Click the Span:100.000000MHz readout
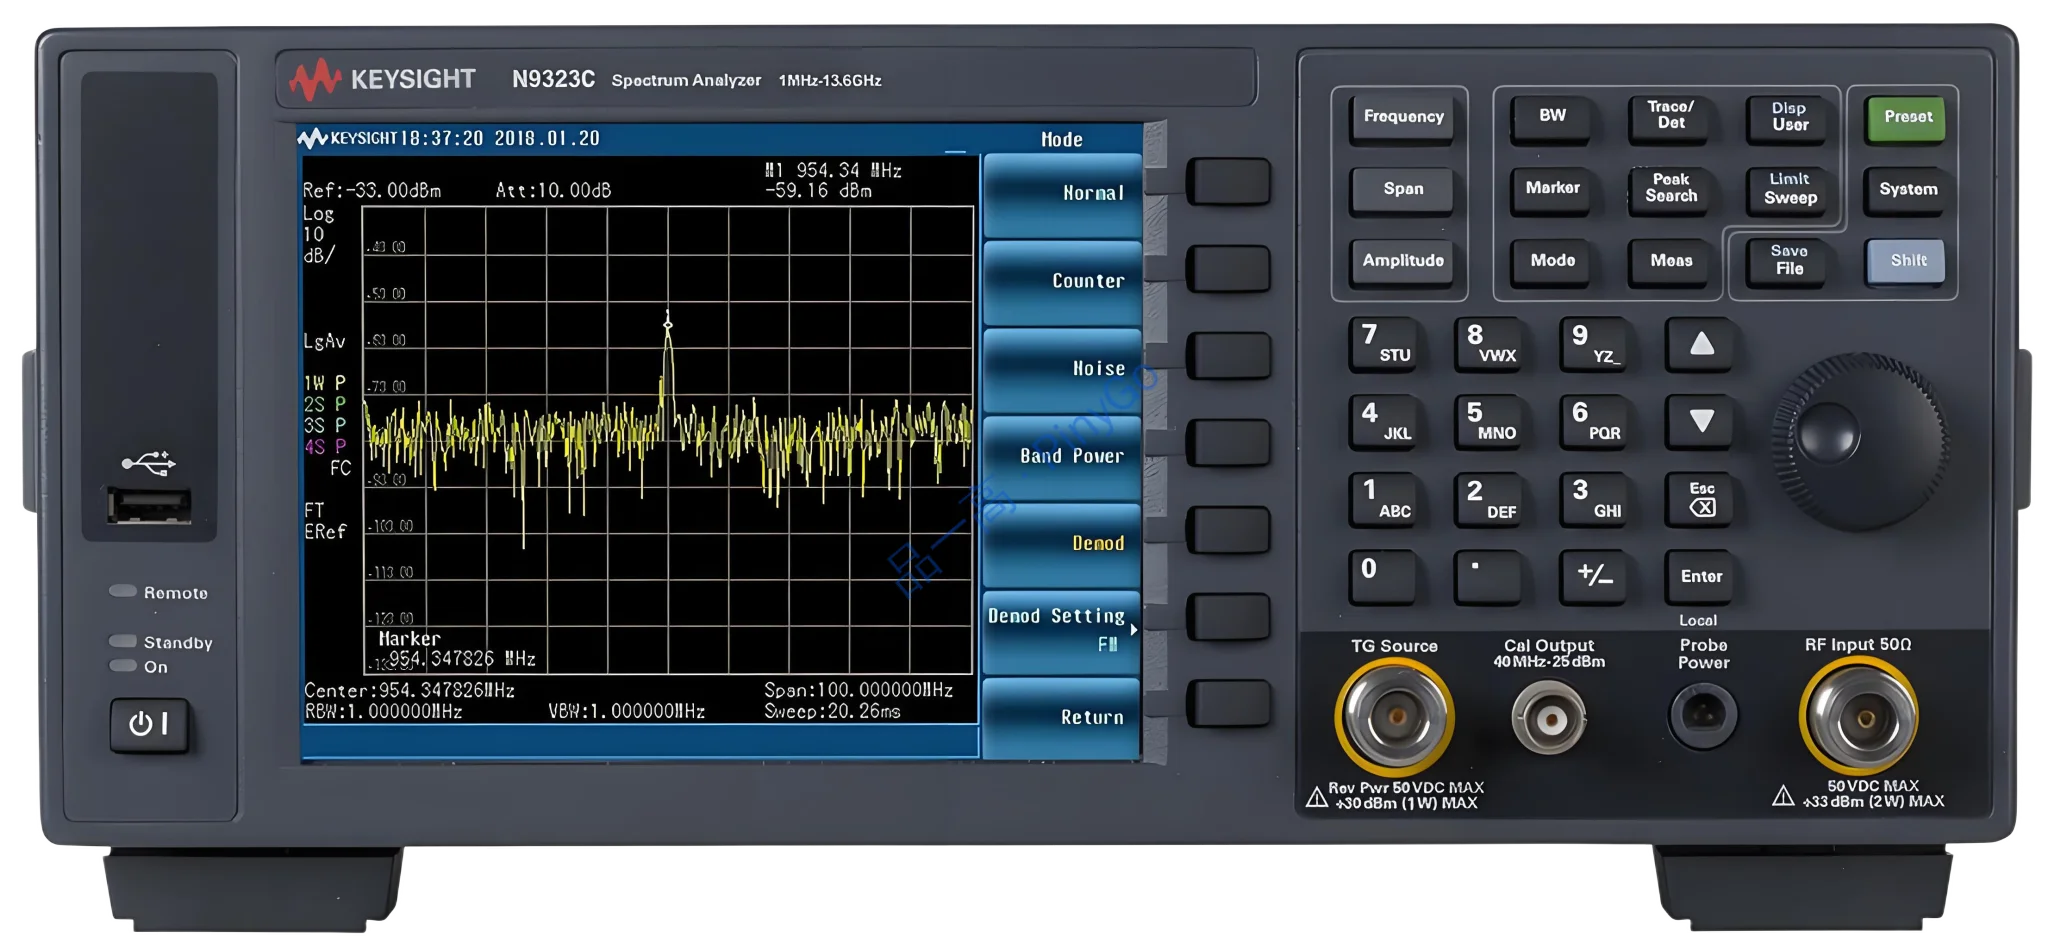 pos(858,691)
